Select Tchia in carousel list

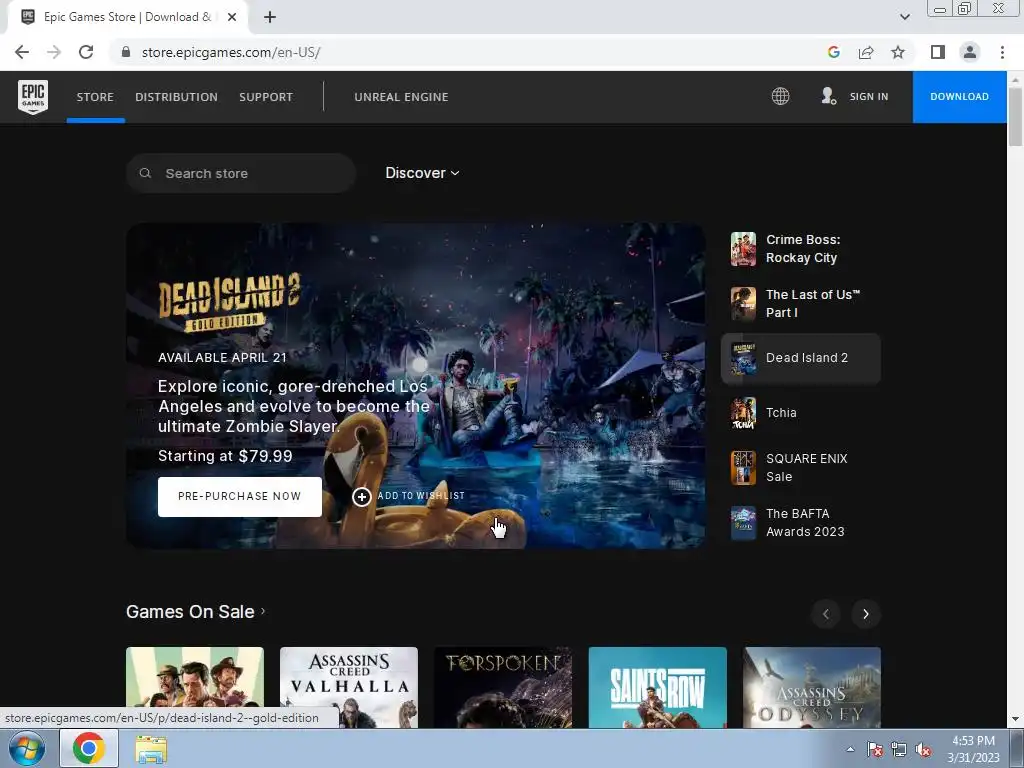801,413
